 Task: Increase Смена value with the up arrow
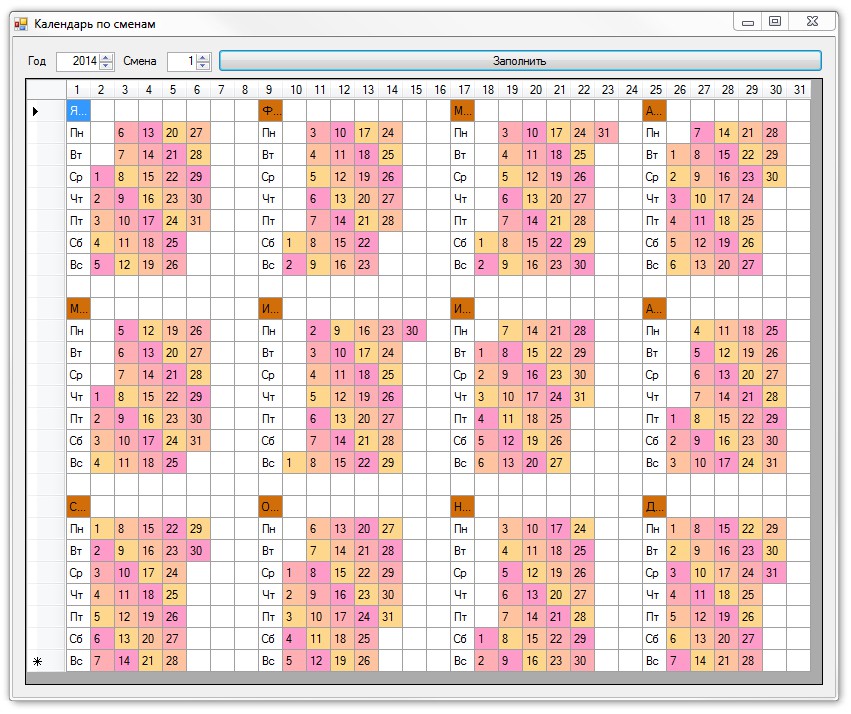tap(203, 57)
